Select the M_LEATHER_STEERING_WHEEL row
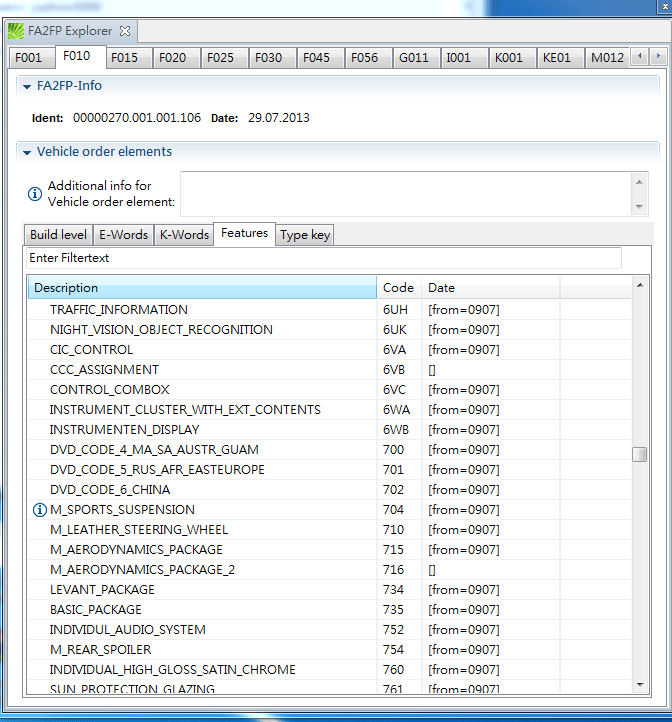The width and height of the screenshot is (672, 722). pos(329,530)
